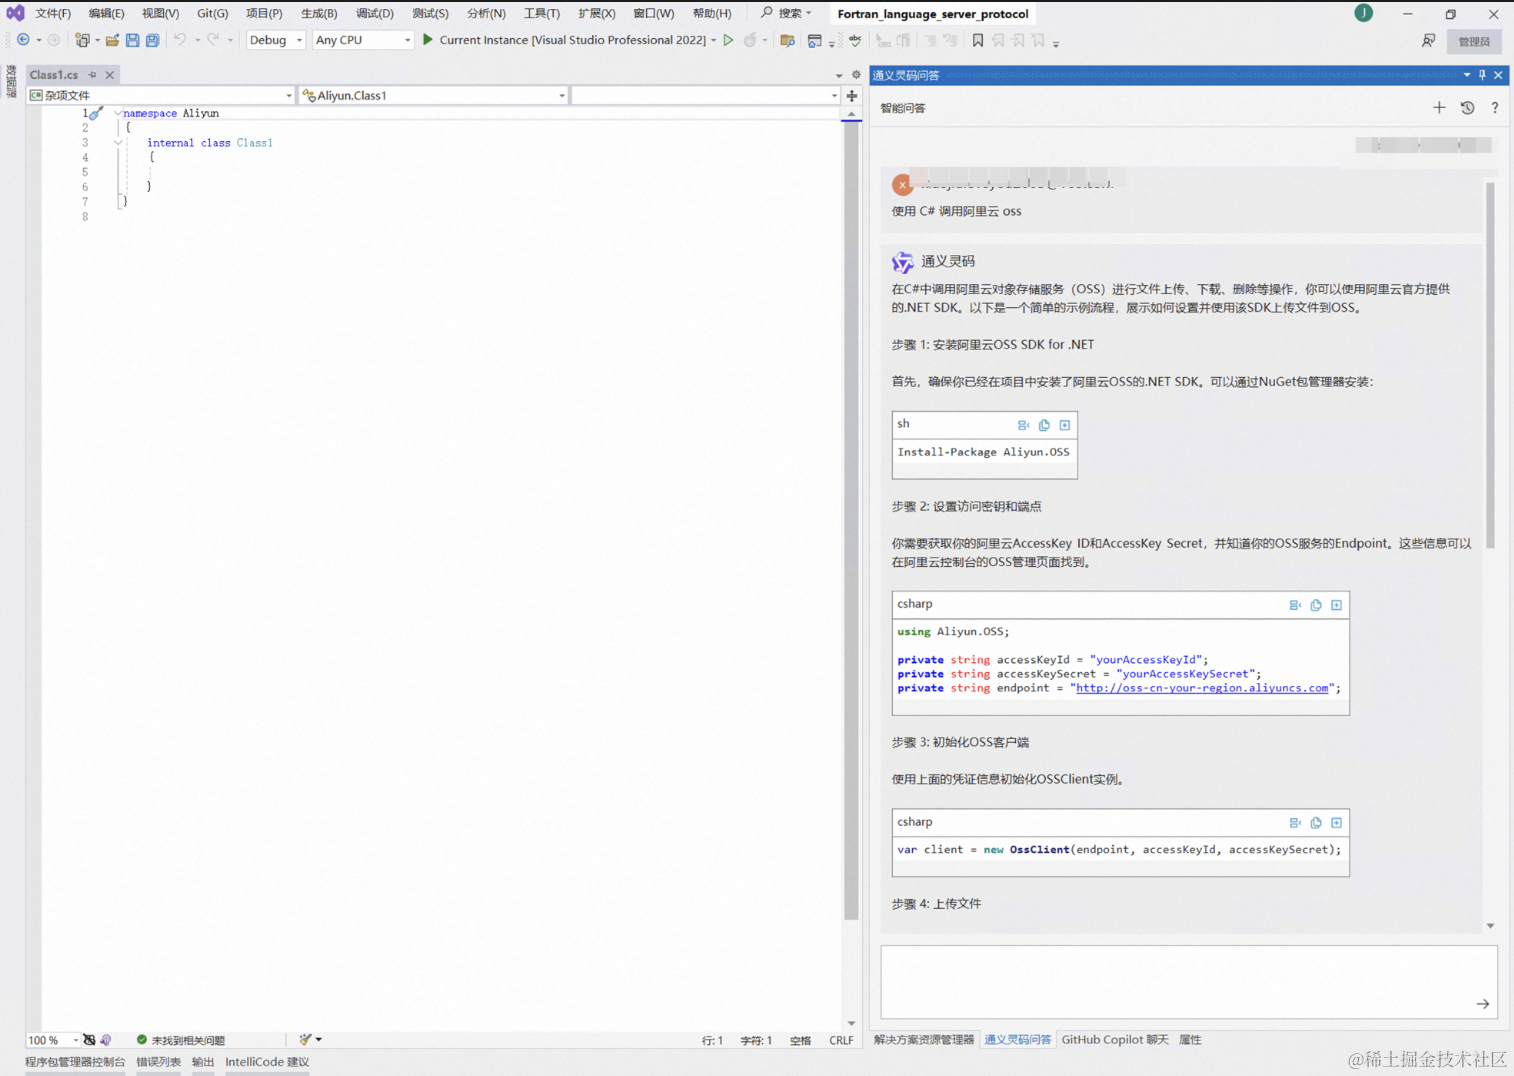Viewport: 1514px width, 1076px height.
Task: Open the 杂项文件 project dropdown
Action: 161,96
